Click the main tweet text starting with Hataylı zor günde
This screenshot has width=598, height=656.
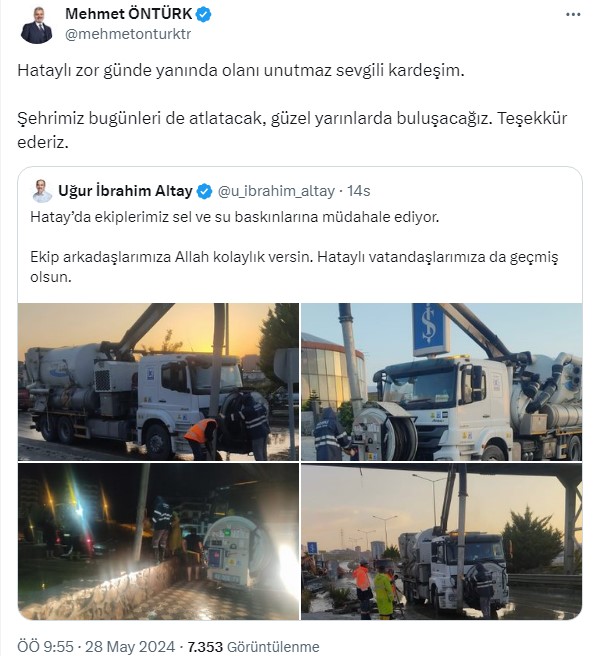(241, 70)
